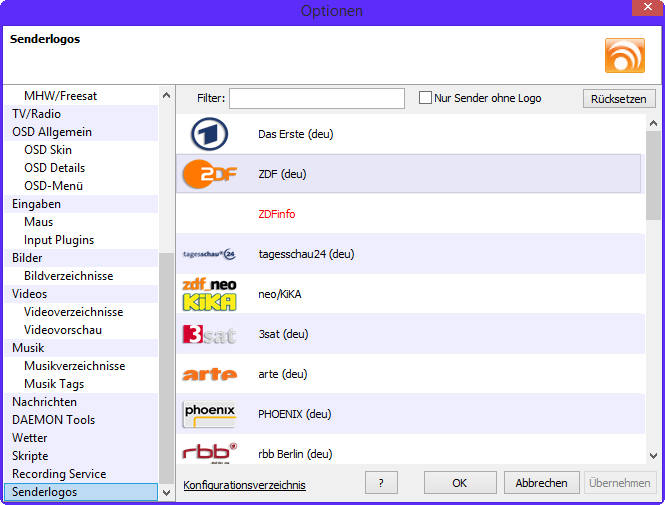Select the 3sat channel logo

pyautogui.click(x=209, y=334)
